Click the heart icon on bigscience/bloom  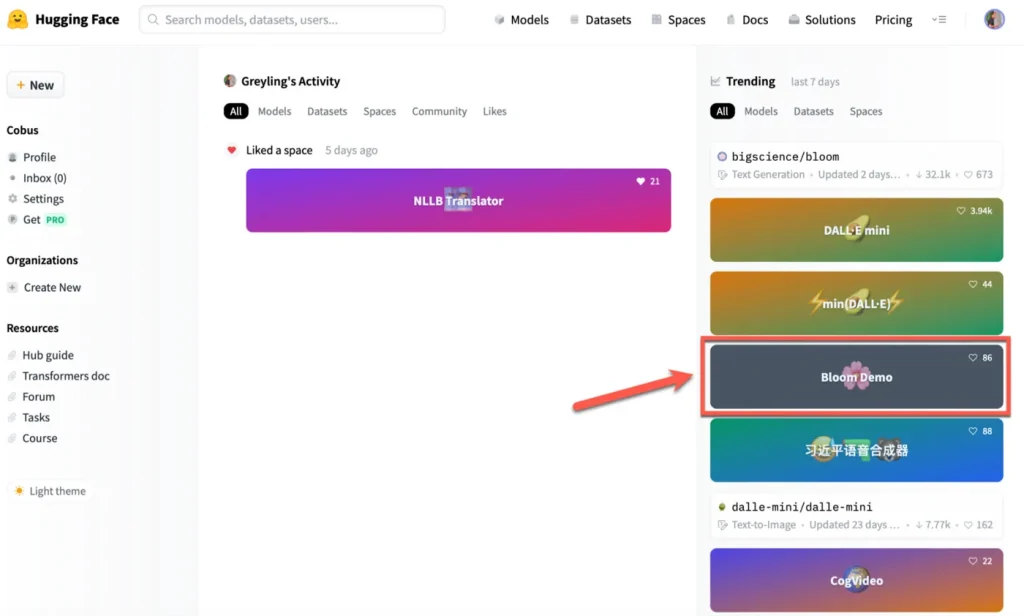[968, 174]
